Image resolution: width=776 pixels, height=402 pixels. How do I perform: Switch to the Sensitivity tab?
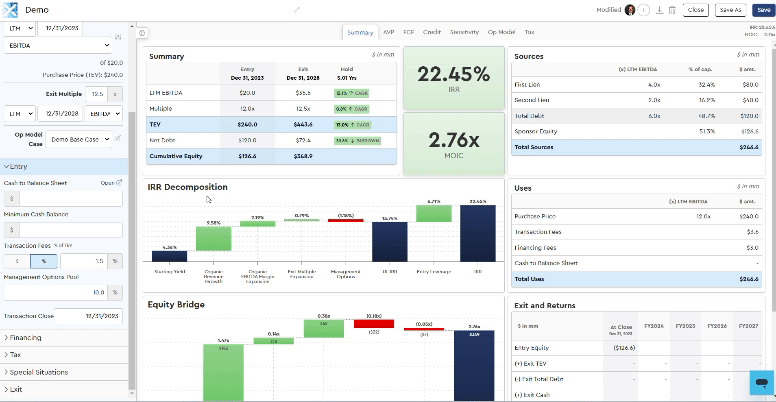coord(464,32)
